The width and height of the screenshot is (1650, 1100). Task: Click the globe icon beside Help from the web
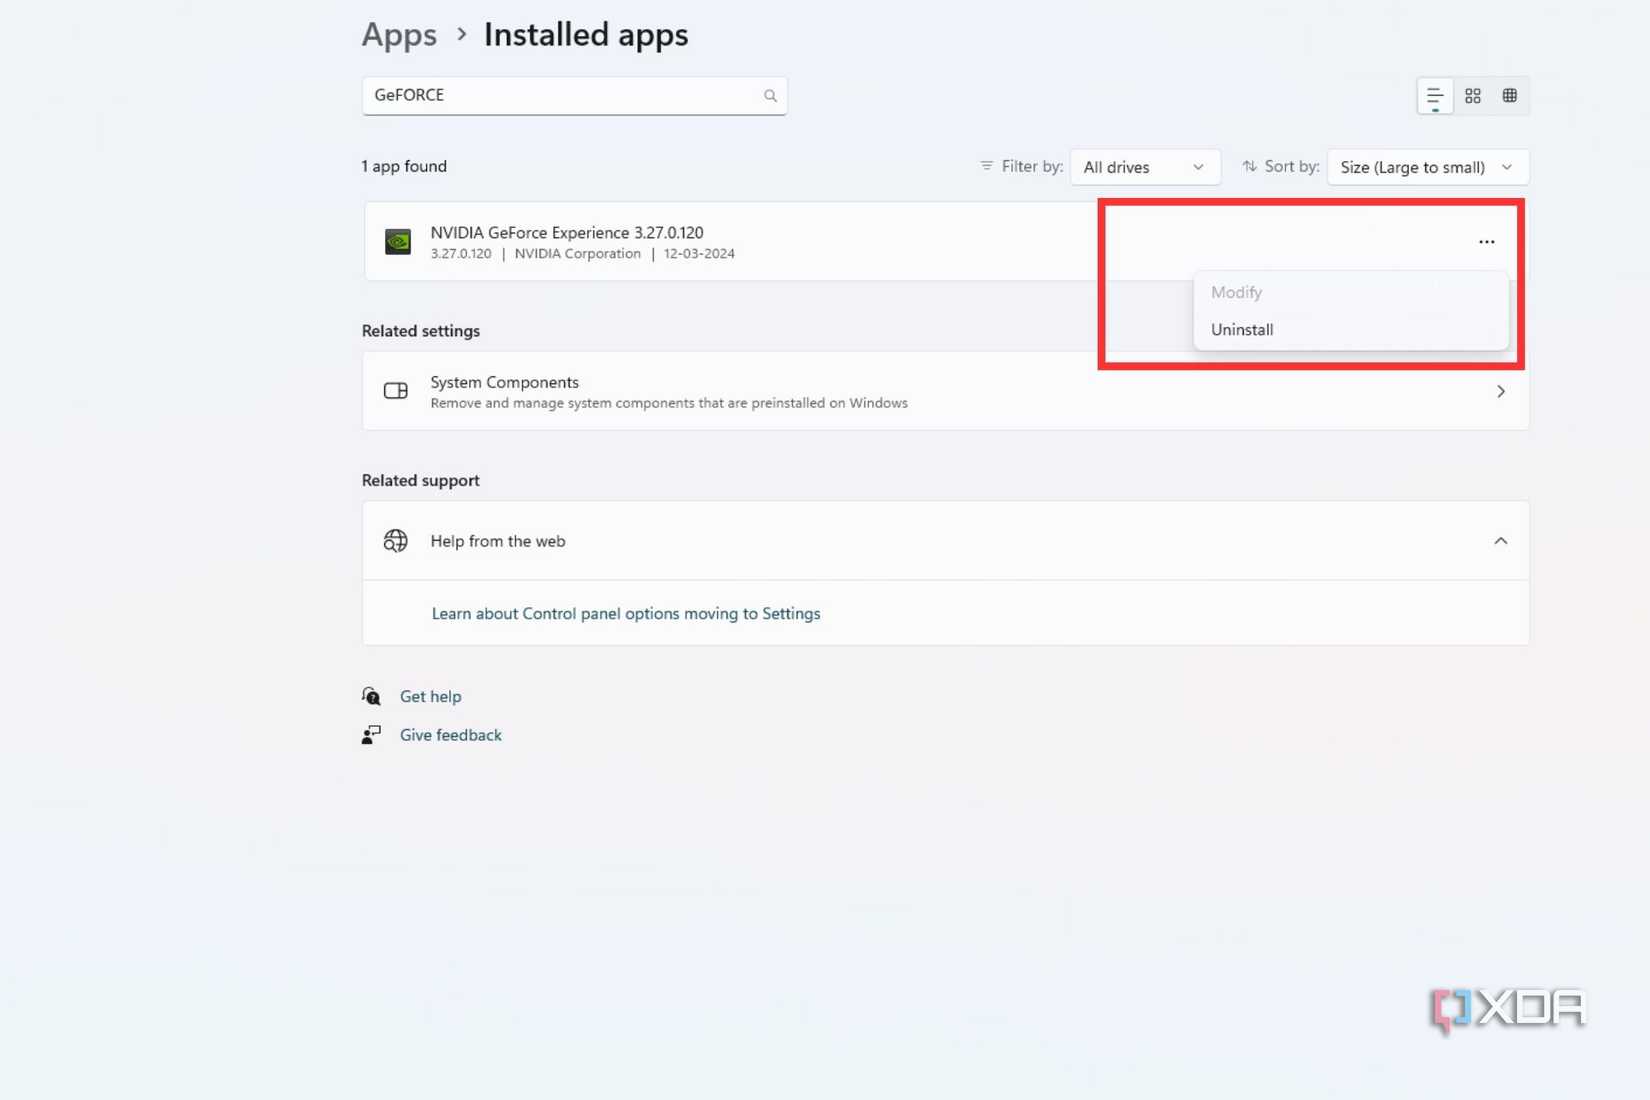point(396,540)
